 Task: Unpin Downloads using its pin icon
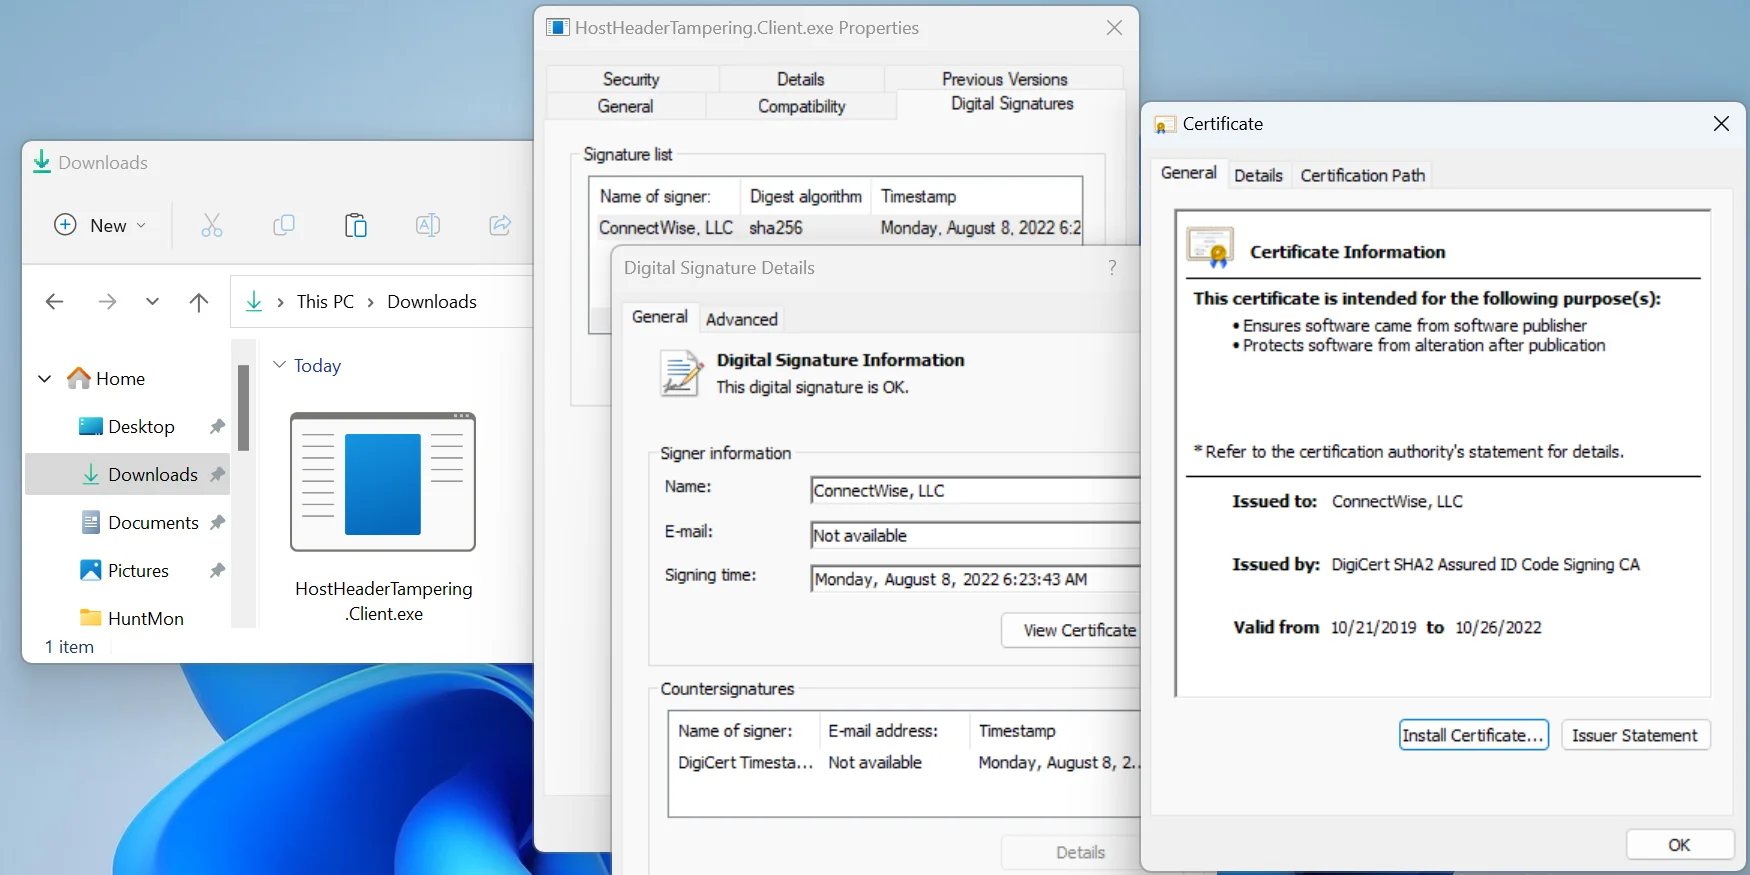click(x=217, y=474)
